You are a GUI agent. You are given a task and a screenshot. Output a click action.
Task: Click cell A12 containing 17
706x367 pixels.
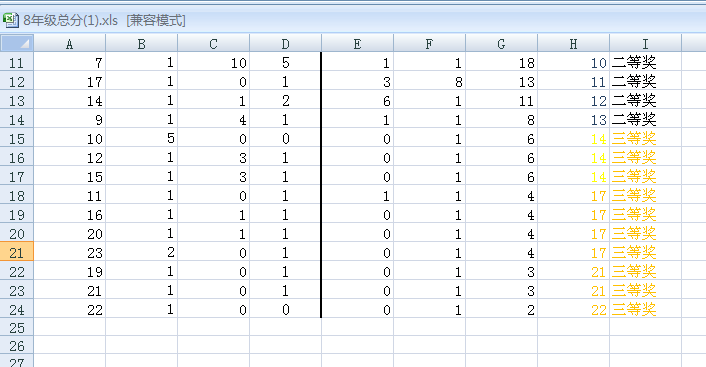point(70,82)
